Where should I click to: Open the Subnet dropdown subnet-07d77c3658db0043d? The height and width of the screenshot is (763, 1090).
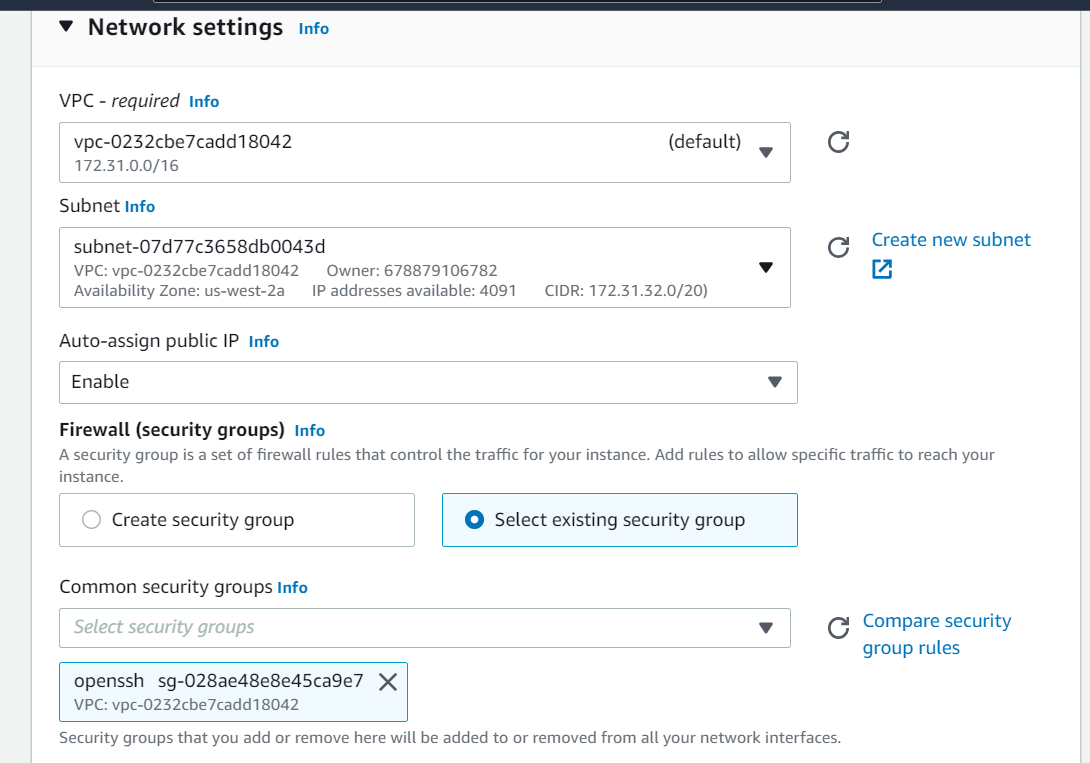point(425,268)
